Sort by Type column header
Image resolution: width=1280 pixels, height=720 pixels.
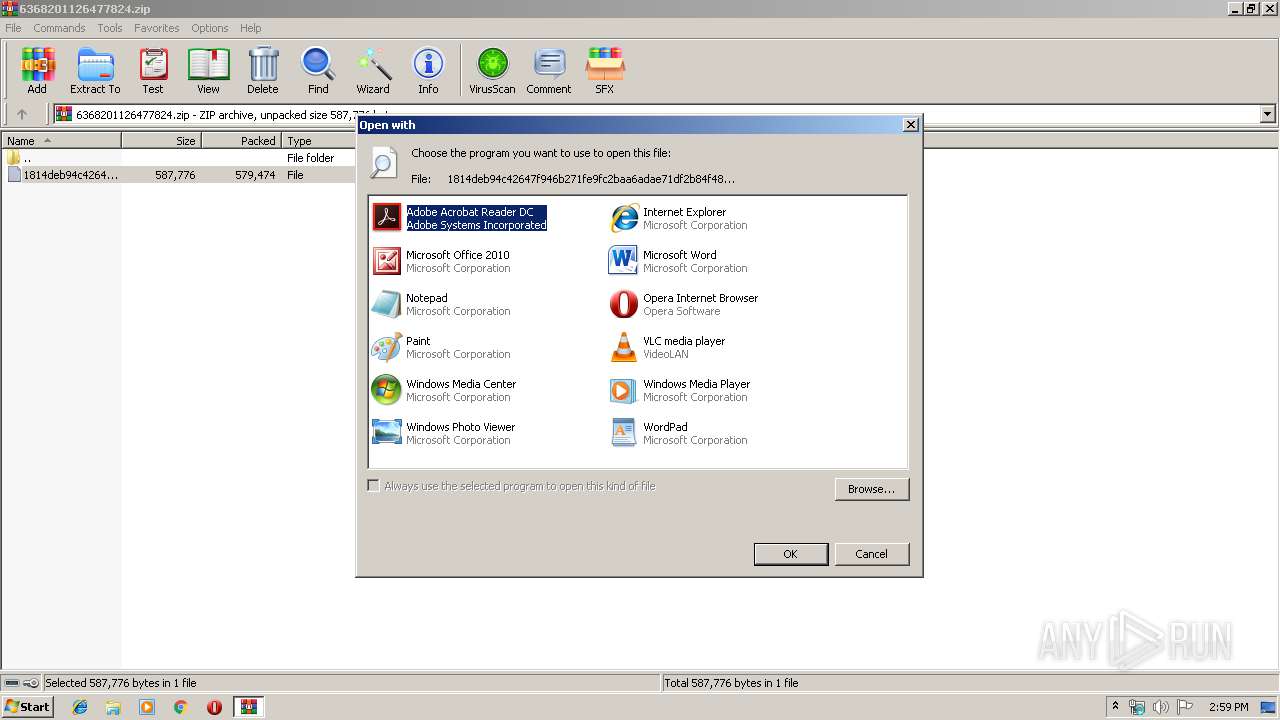[x=319, y=141]
